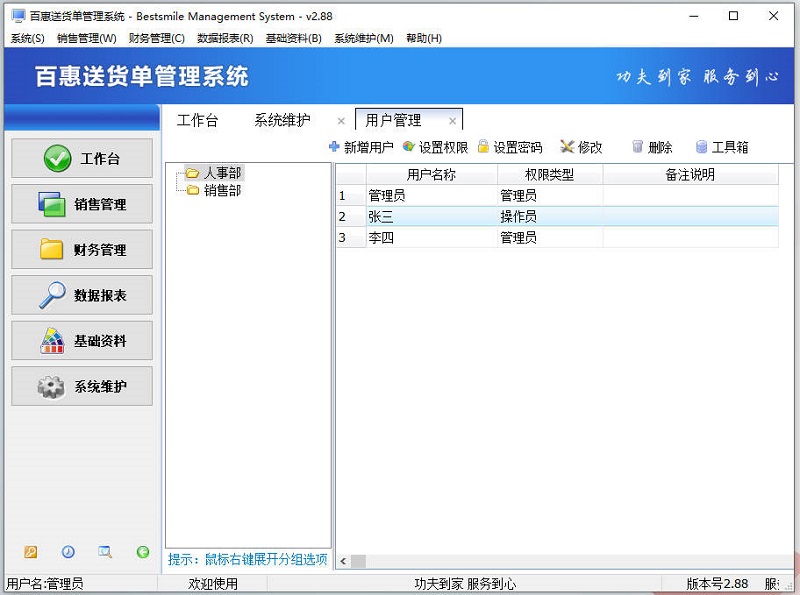The image size is (800, 595).
Task: Click the key icon in bottom sidebar
Action: pyautogui.click(x=30, y=551)
